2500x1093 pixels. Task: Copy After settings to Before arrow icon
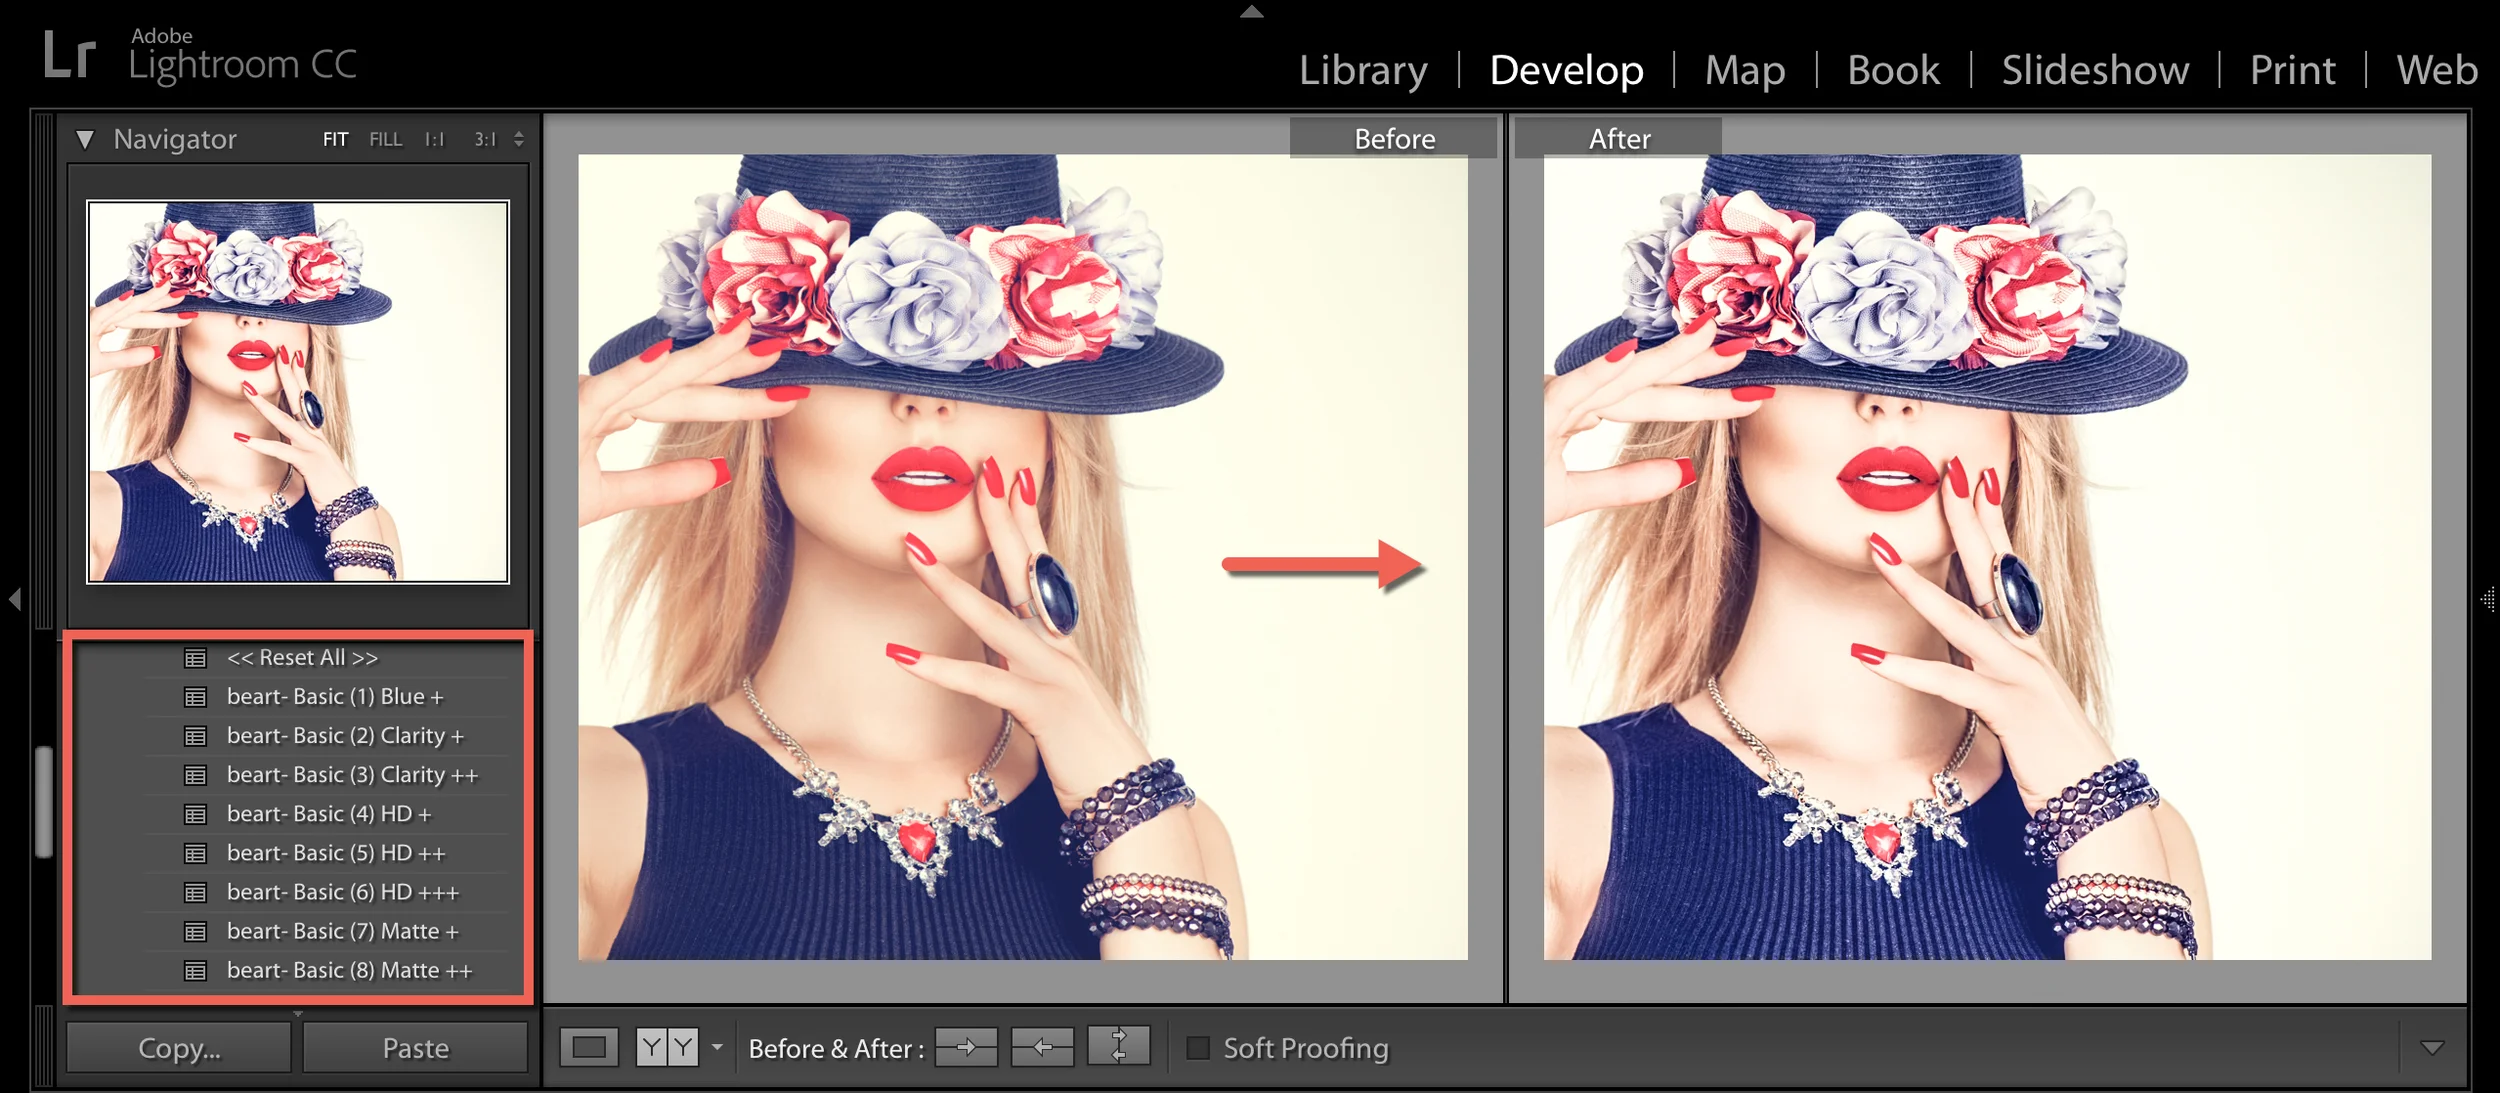[x=1042, y=1047]
